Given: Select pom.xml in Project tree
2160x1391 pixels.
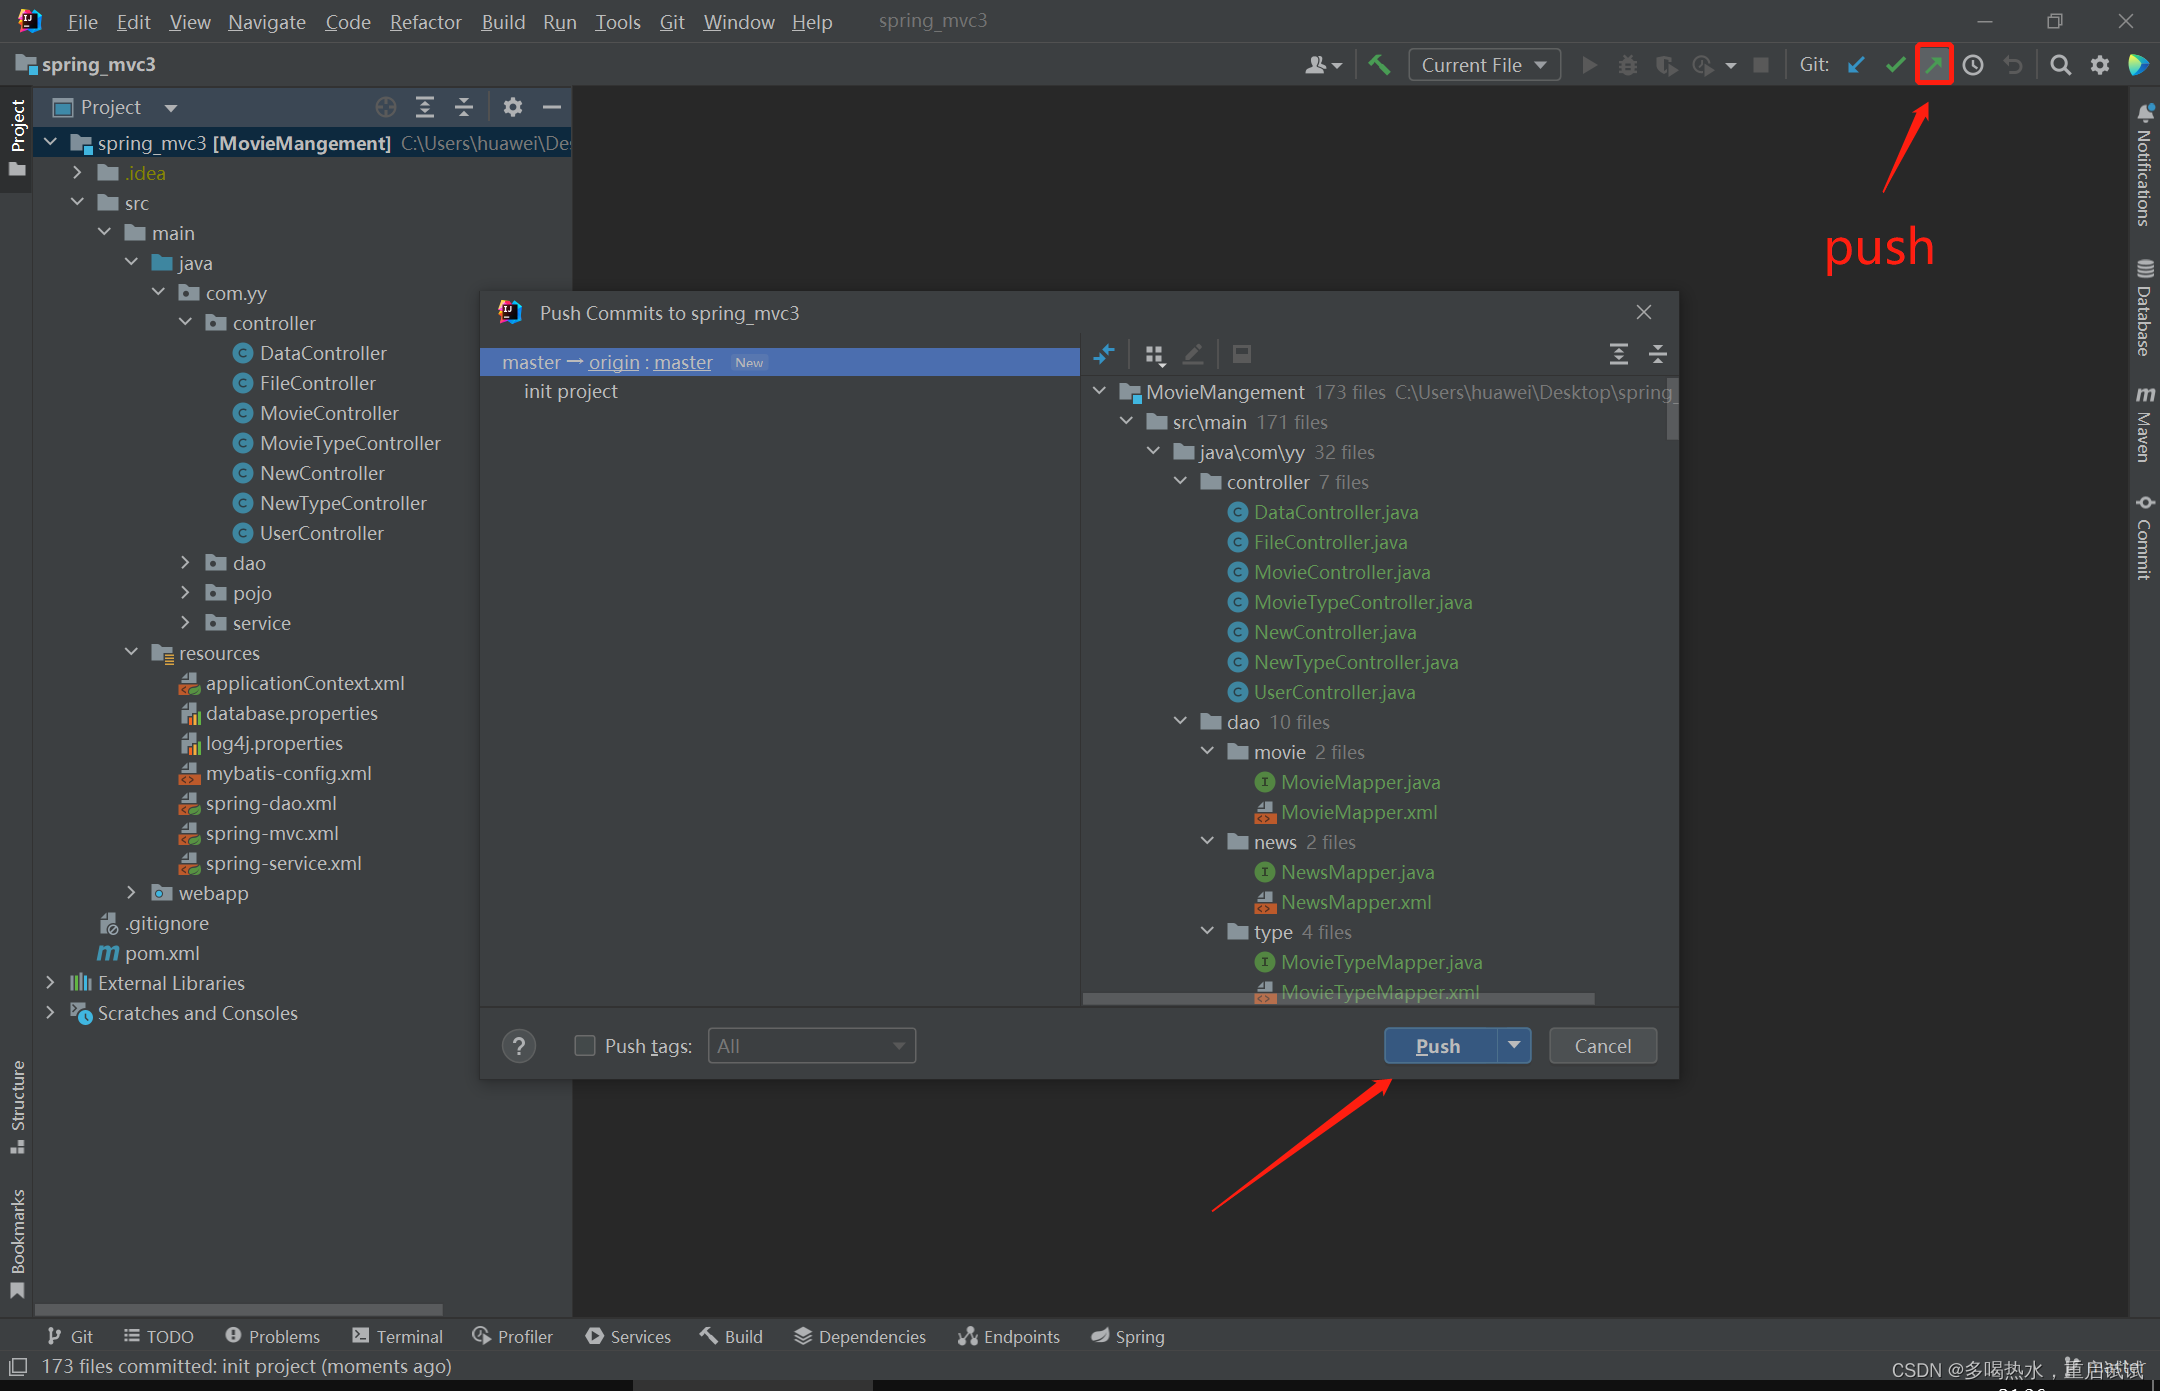Looking at the screenshot, I should point(162,953).
